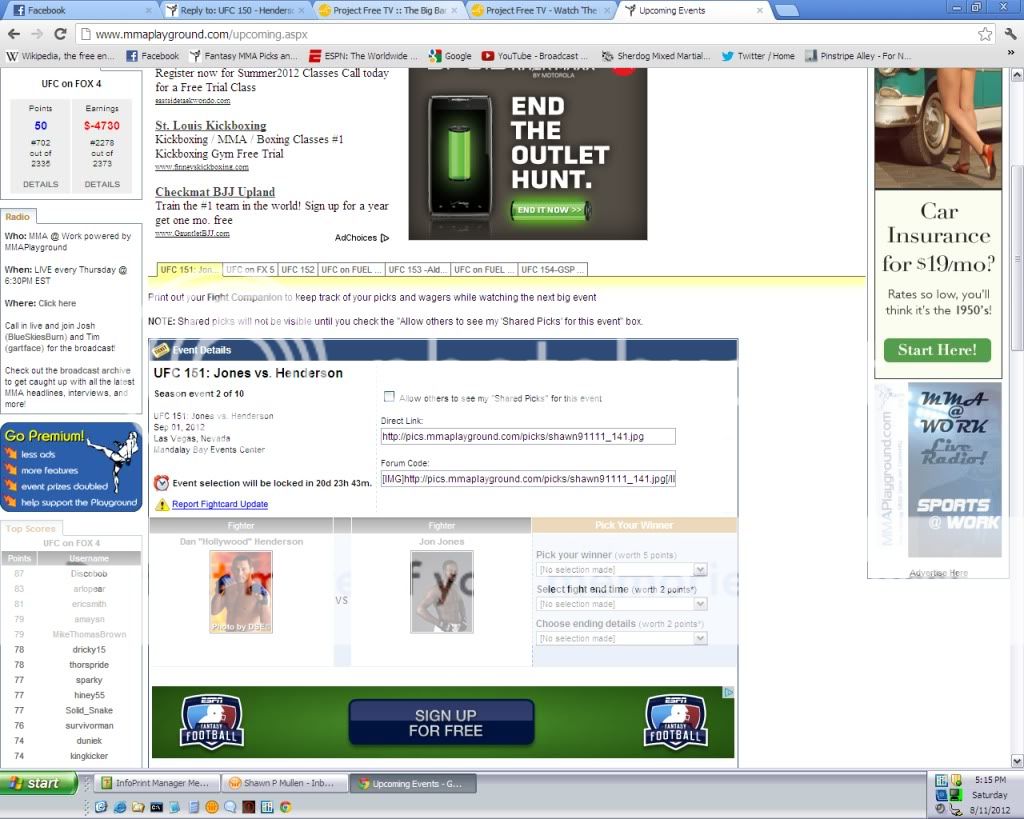Click the AdChoices icon
This screenshot has width=1024, height=819.
point(385,238)
